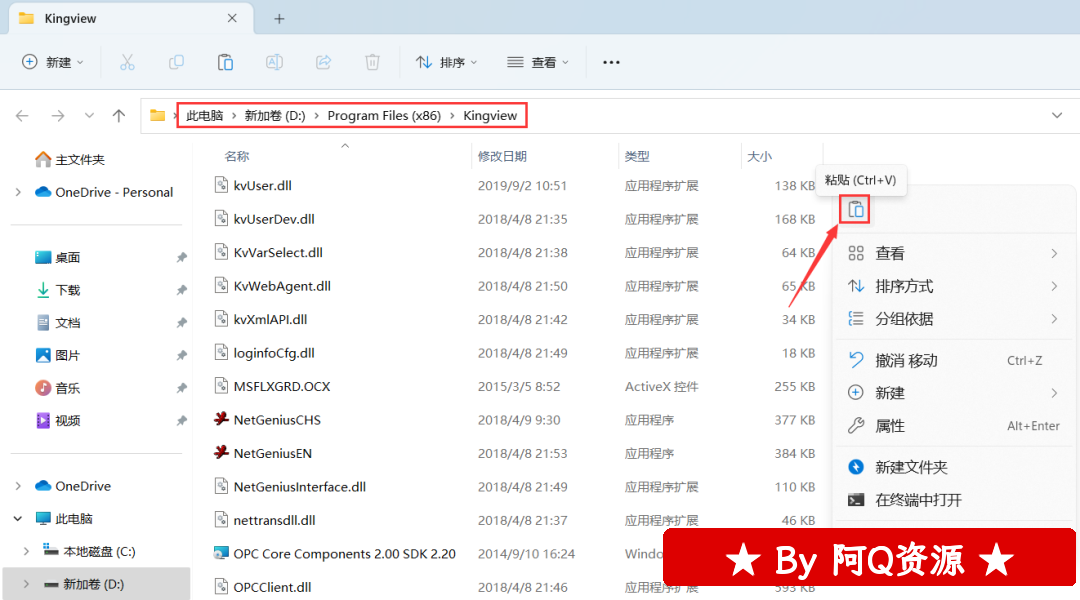The height and width of the screenshot is (600, 1080).
Task: Open the 查看 view dropdown in toolbar
Action: pos(538,63)
